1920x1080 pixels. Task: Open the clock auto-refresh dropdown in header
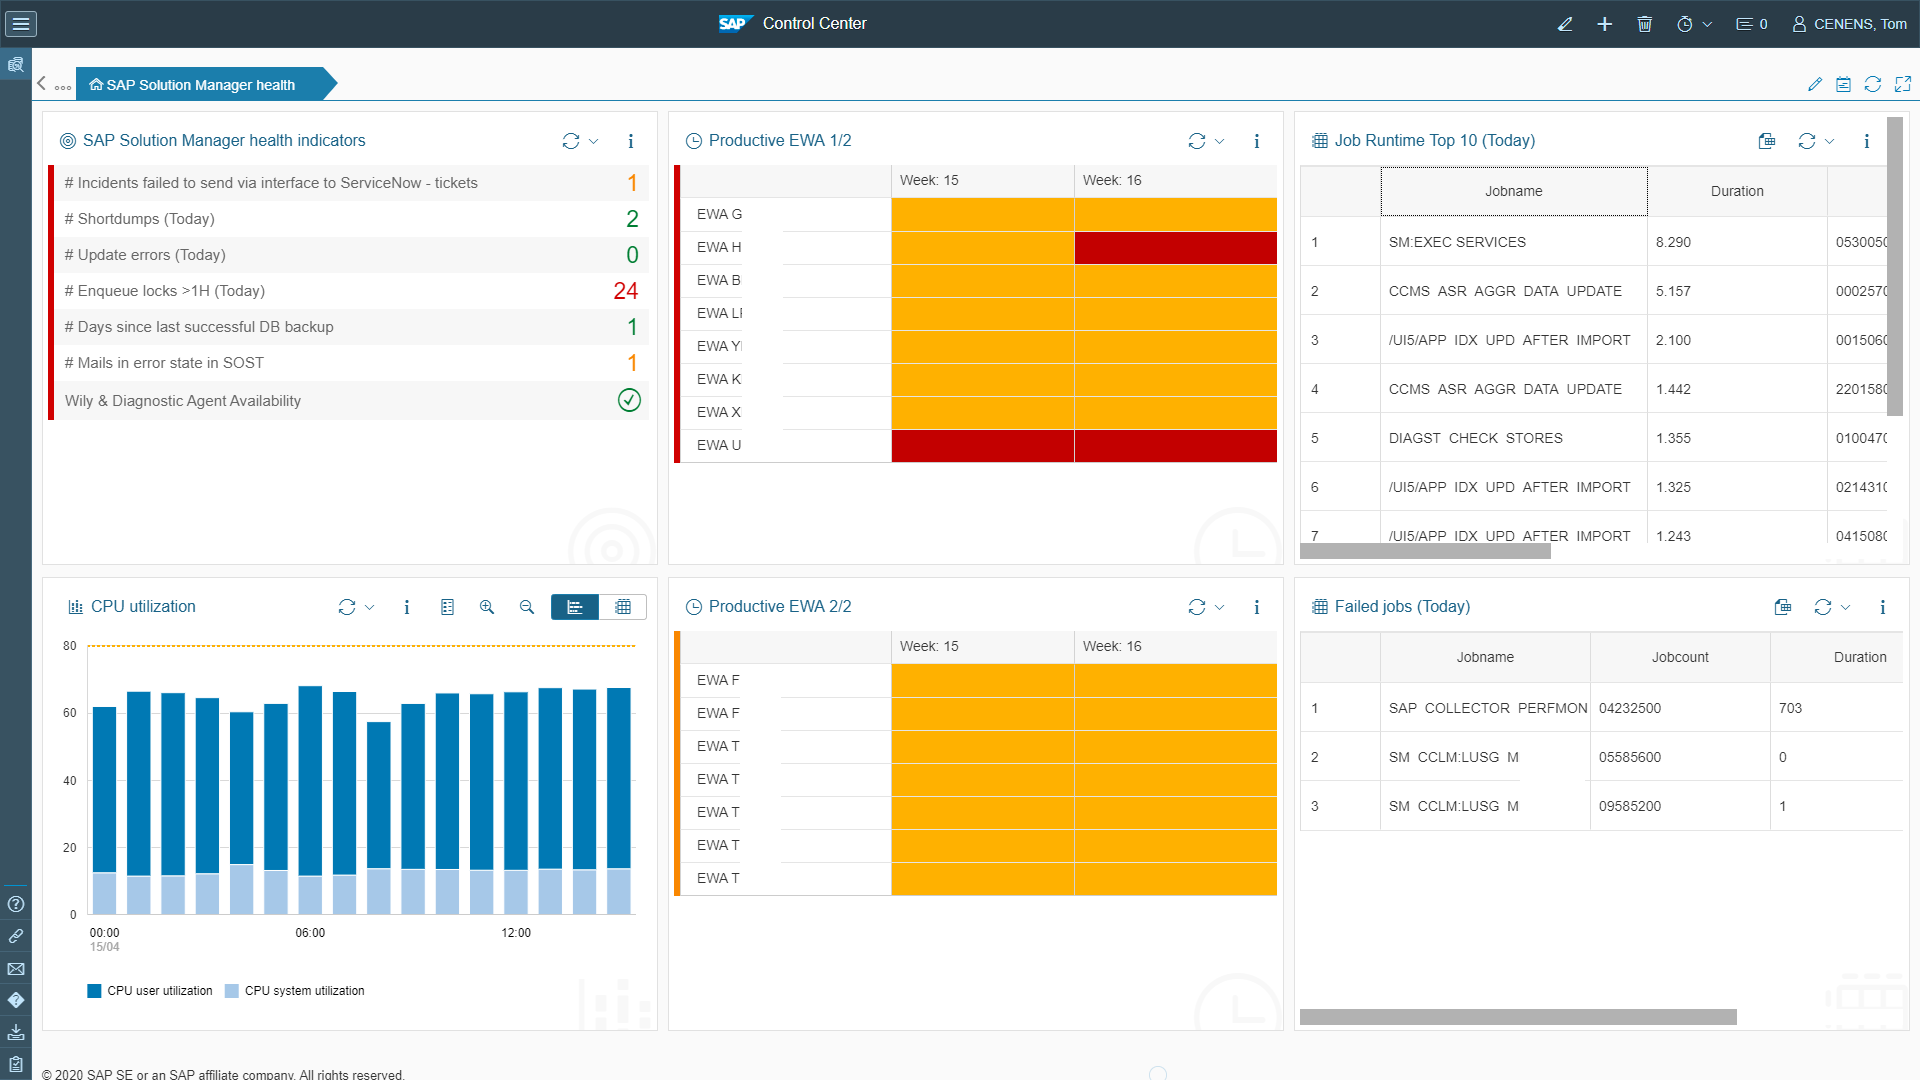pyautogui.click(x=1694, y=24)
